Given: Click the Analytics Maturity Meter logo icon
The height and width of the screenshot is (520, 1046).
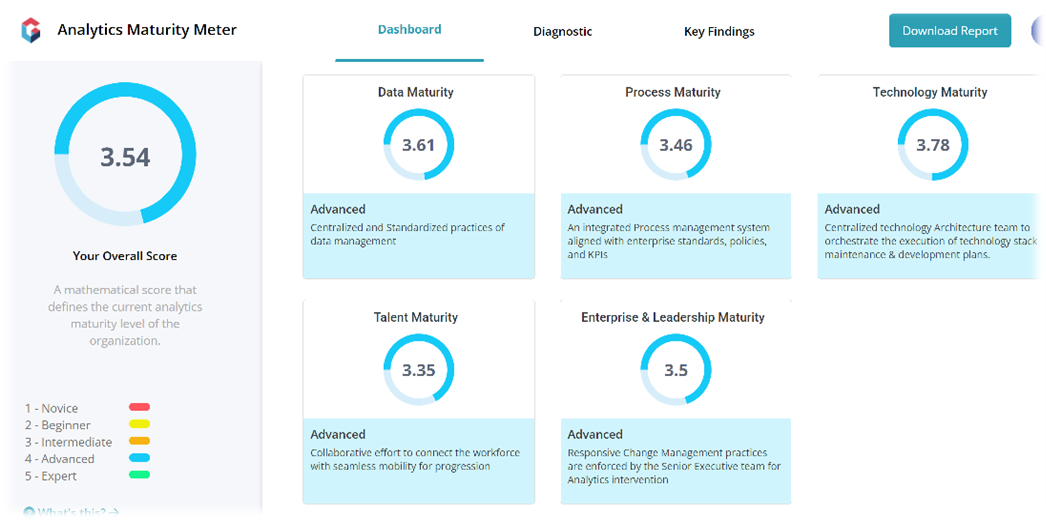Looking at the screenshot, I should pyautogui.click(x=31, y=30).
